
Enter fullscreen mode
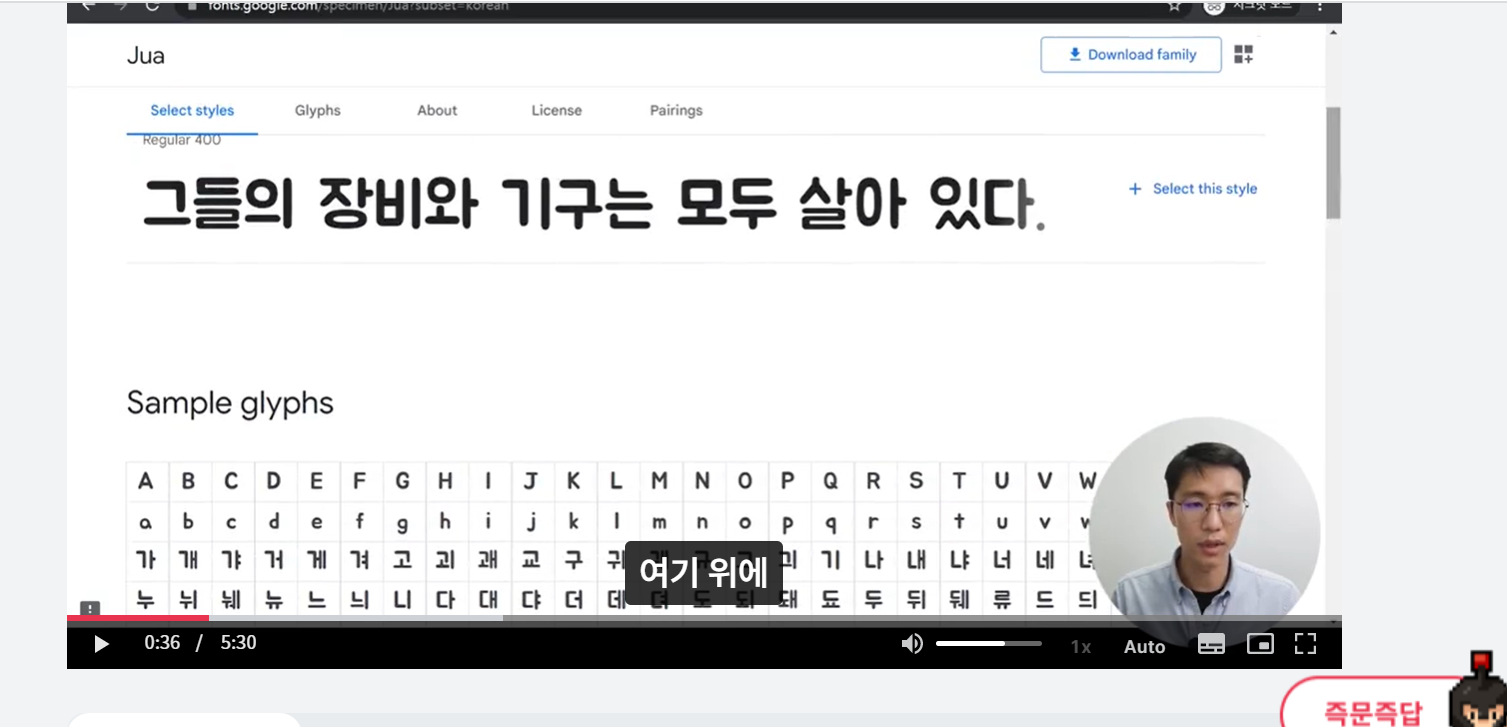point(1306,644)
